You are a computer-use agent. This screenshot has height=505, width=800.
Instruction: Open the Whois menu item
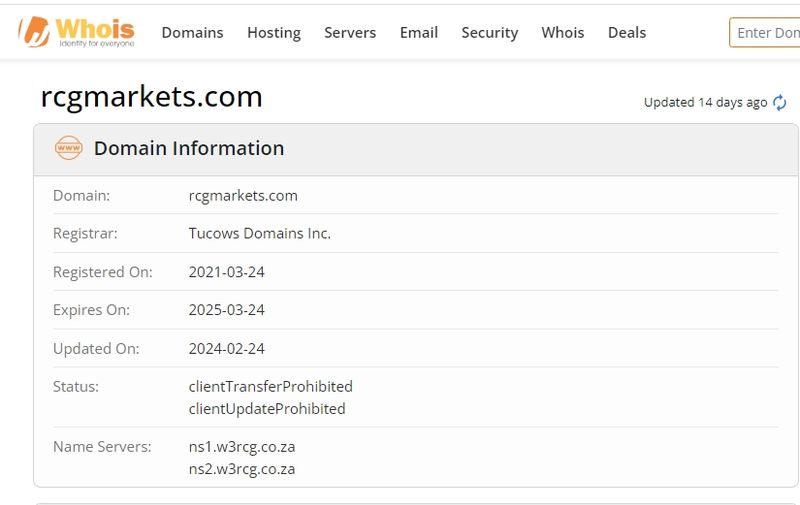pyautogui.click(x=563, y=33)
